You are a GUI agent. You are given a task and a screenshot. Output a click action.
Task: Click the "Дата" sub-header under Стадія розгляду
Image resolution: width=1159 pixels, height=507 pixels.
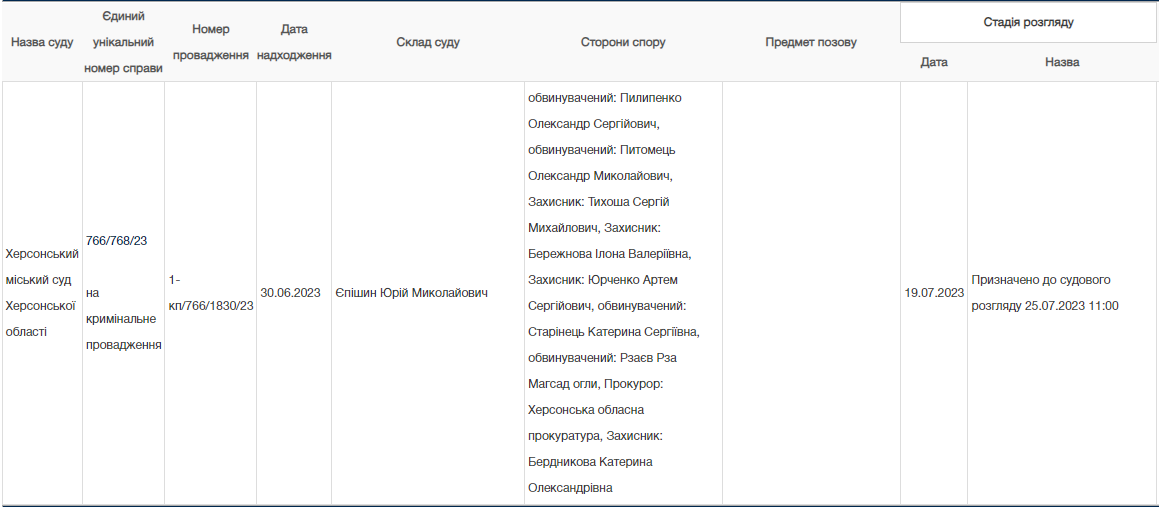click(933, 62)
